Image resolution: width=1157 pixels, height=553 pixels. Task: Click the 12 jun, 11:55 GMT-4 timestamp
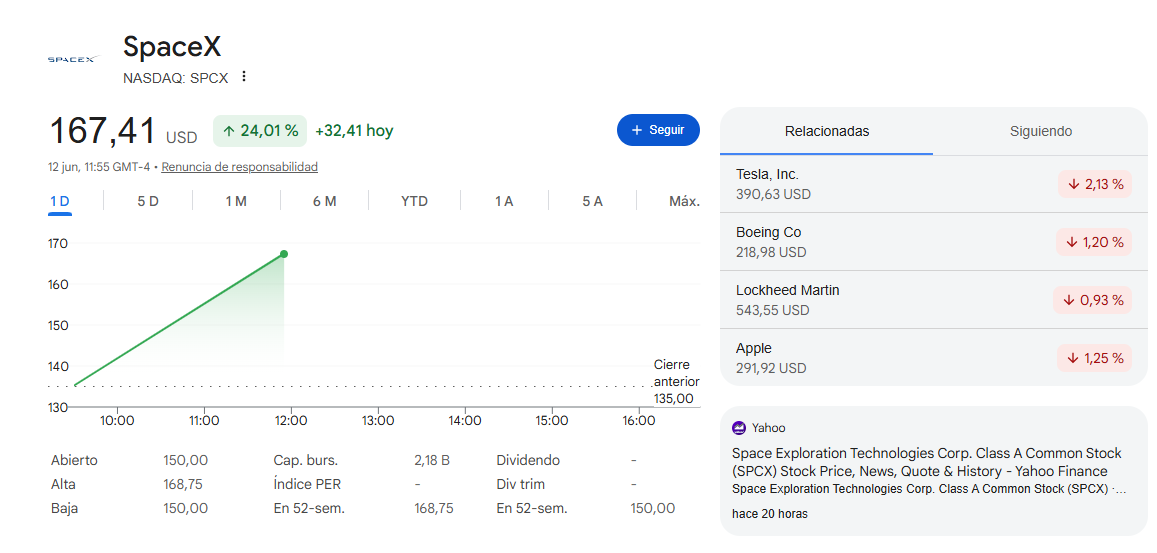point(99,167)
